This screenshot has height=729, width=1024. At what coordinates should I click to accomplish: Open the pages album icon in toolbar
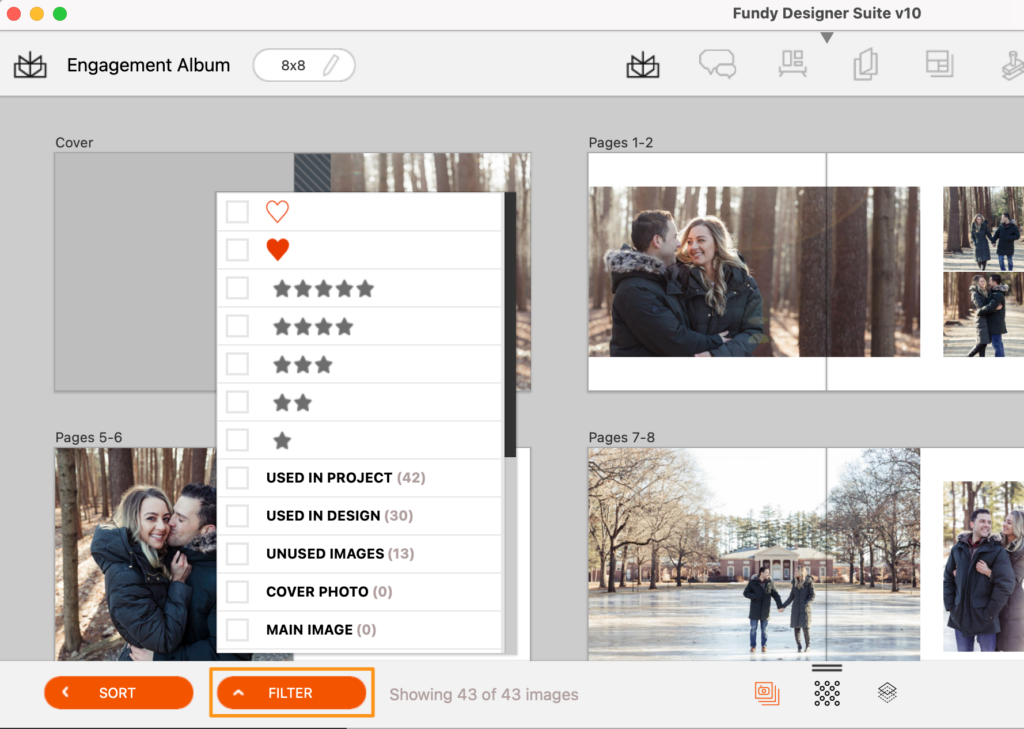click(865, 65)
